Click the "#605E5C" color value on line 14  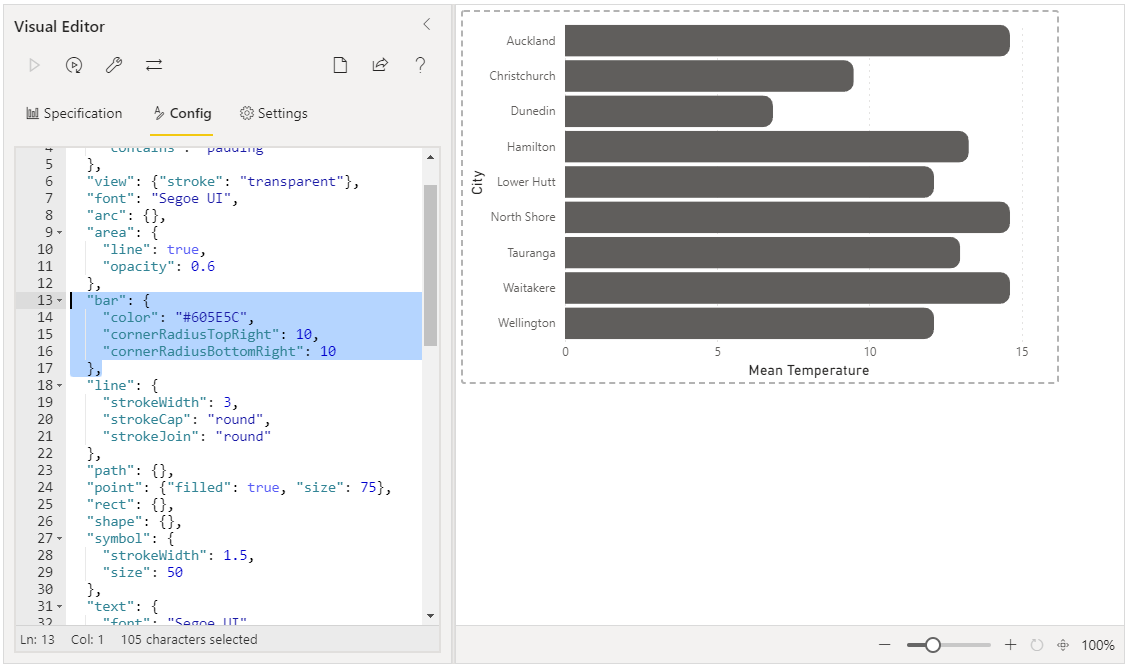pos(214,317)
